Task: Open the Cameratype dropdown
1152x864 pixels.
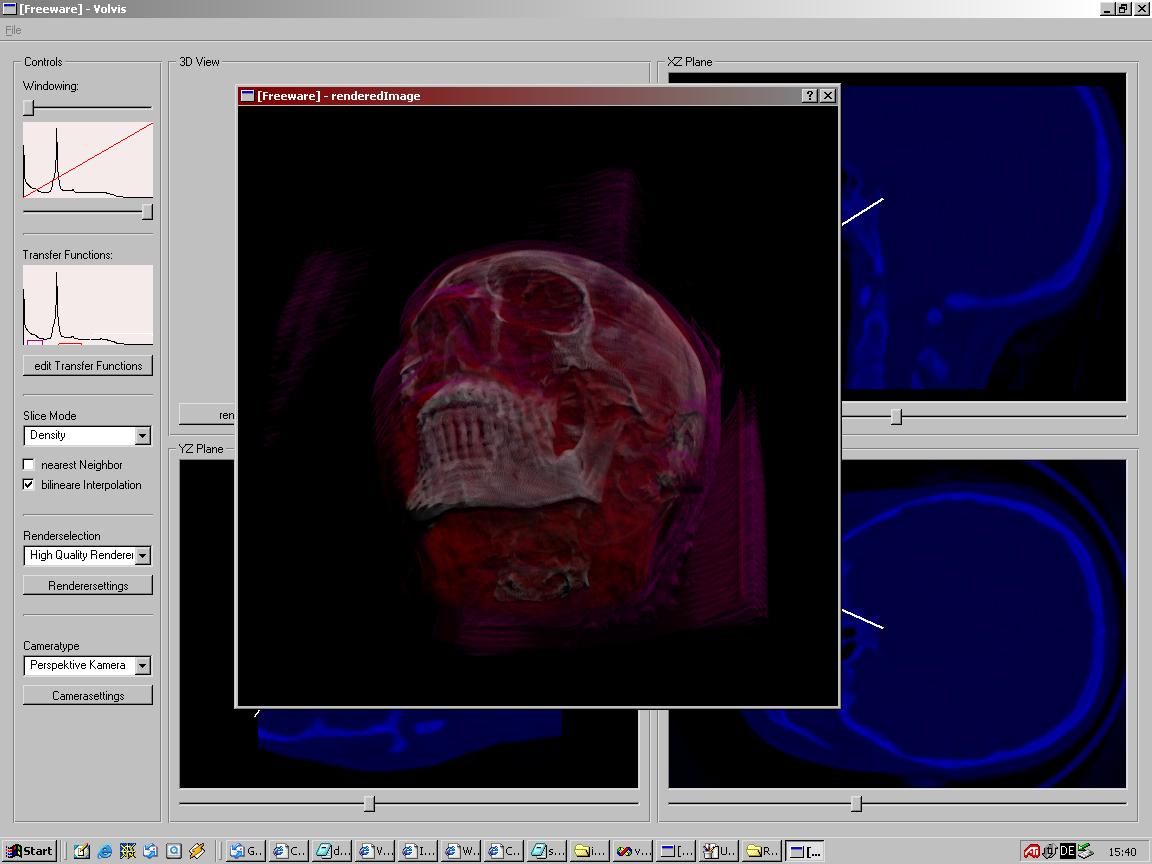Action: coord(142,666)
